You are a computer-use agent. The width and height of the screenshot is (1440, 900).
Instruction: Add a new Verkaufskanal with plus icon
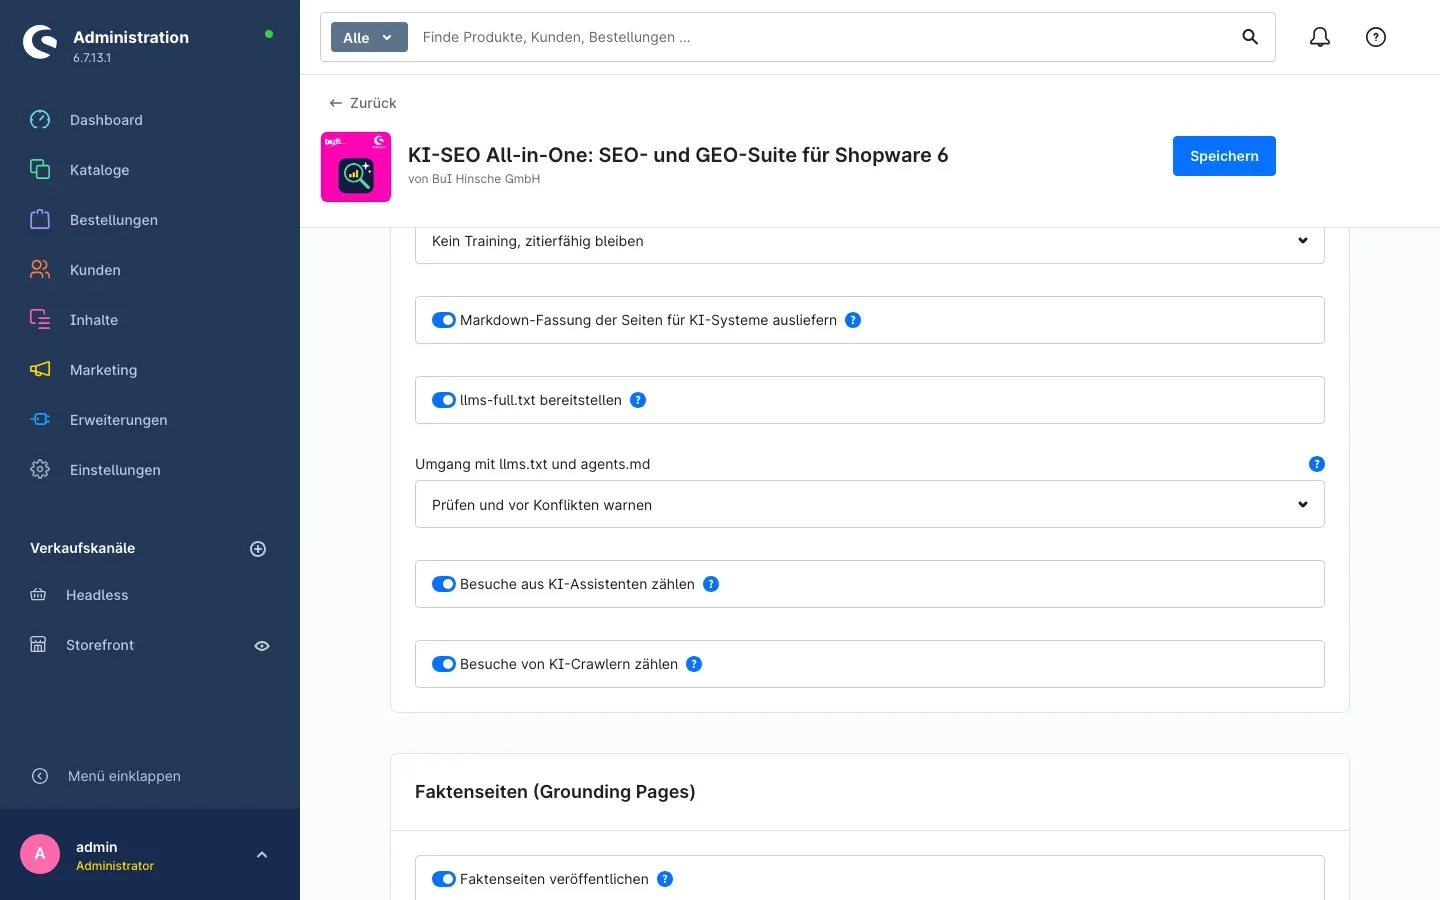pos(258,549)
